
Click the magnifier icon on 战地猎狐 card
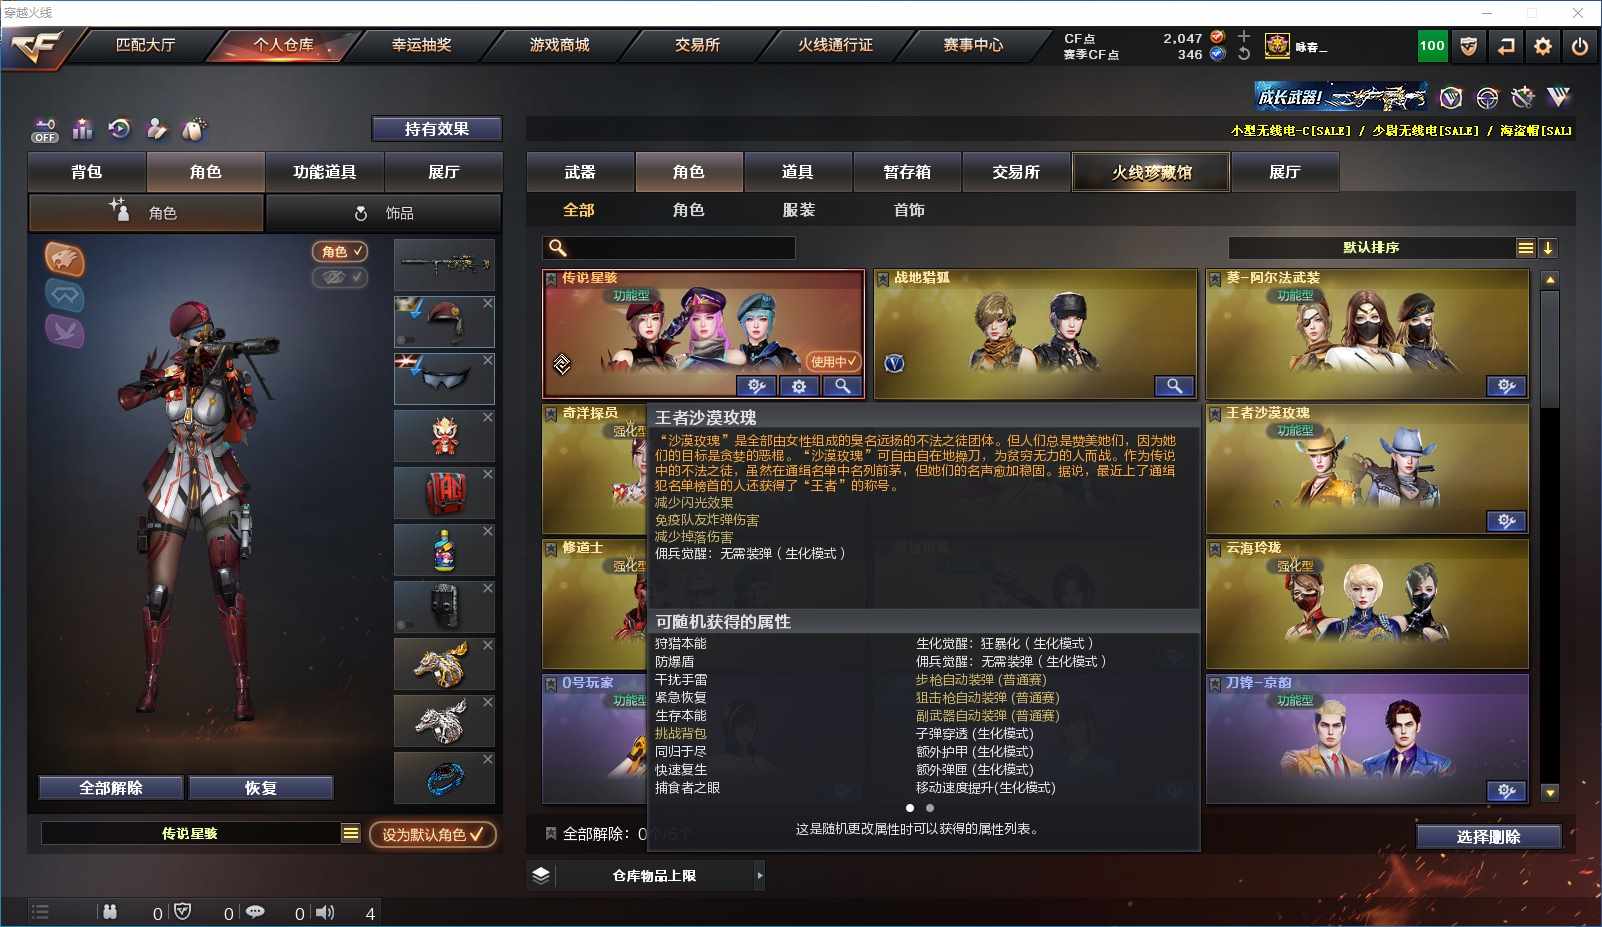coord(1174,385)
